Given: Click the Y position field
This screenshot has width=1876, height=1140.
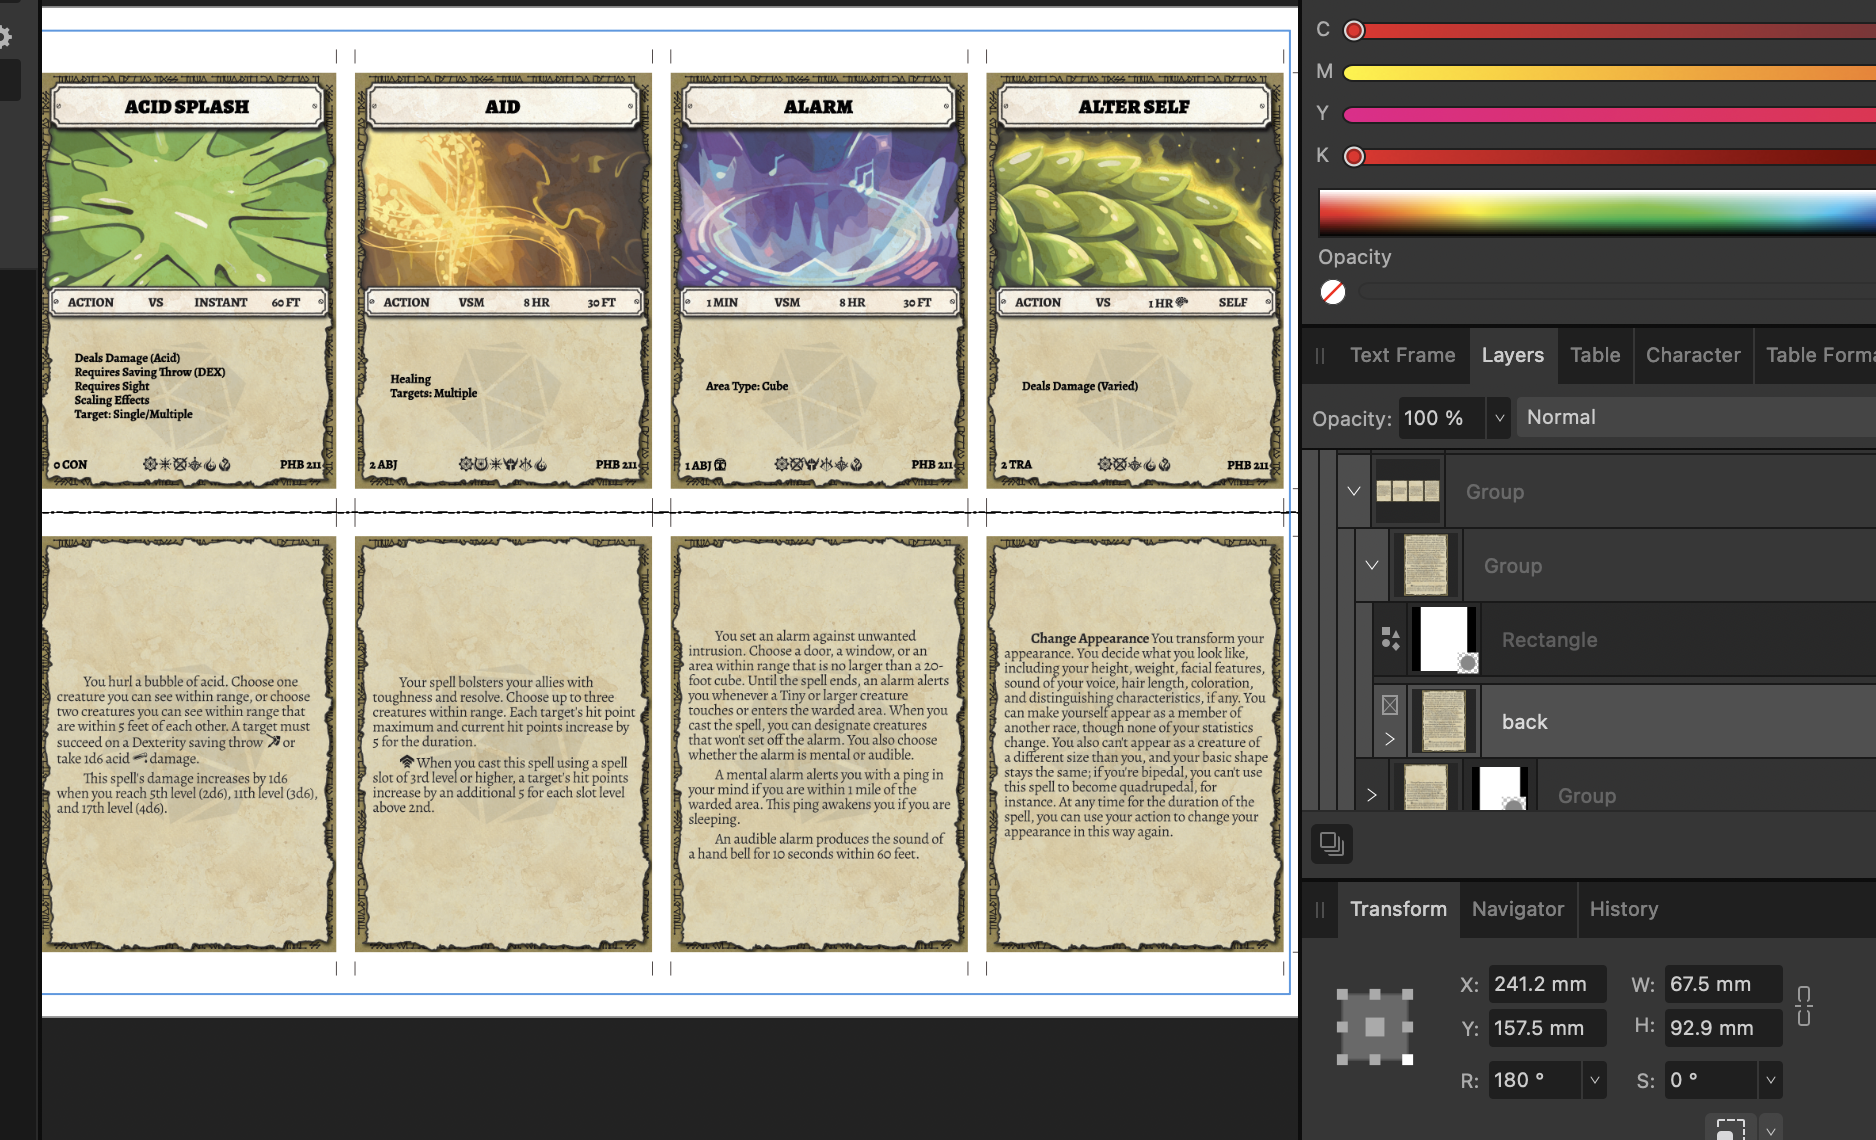Looking at the screenshot, I should tap(1547, 1028).
